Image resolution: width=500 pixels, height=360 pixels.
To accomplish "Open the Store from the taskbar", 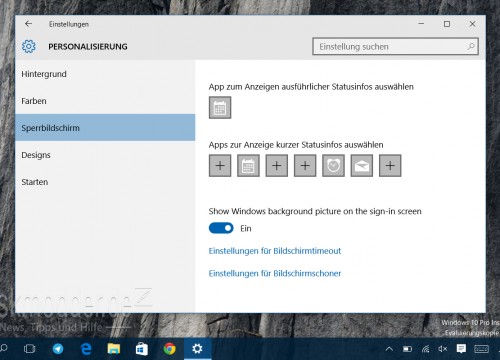I will click(142, 349).
